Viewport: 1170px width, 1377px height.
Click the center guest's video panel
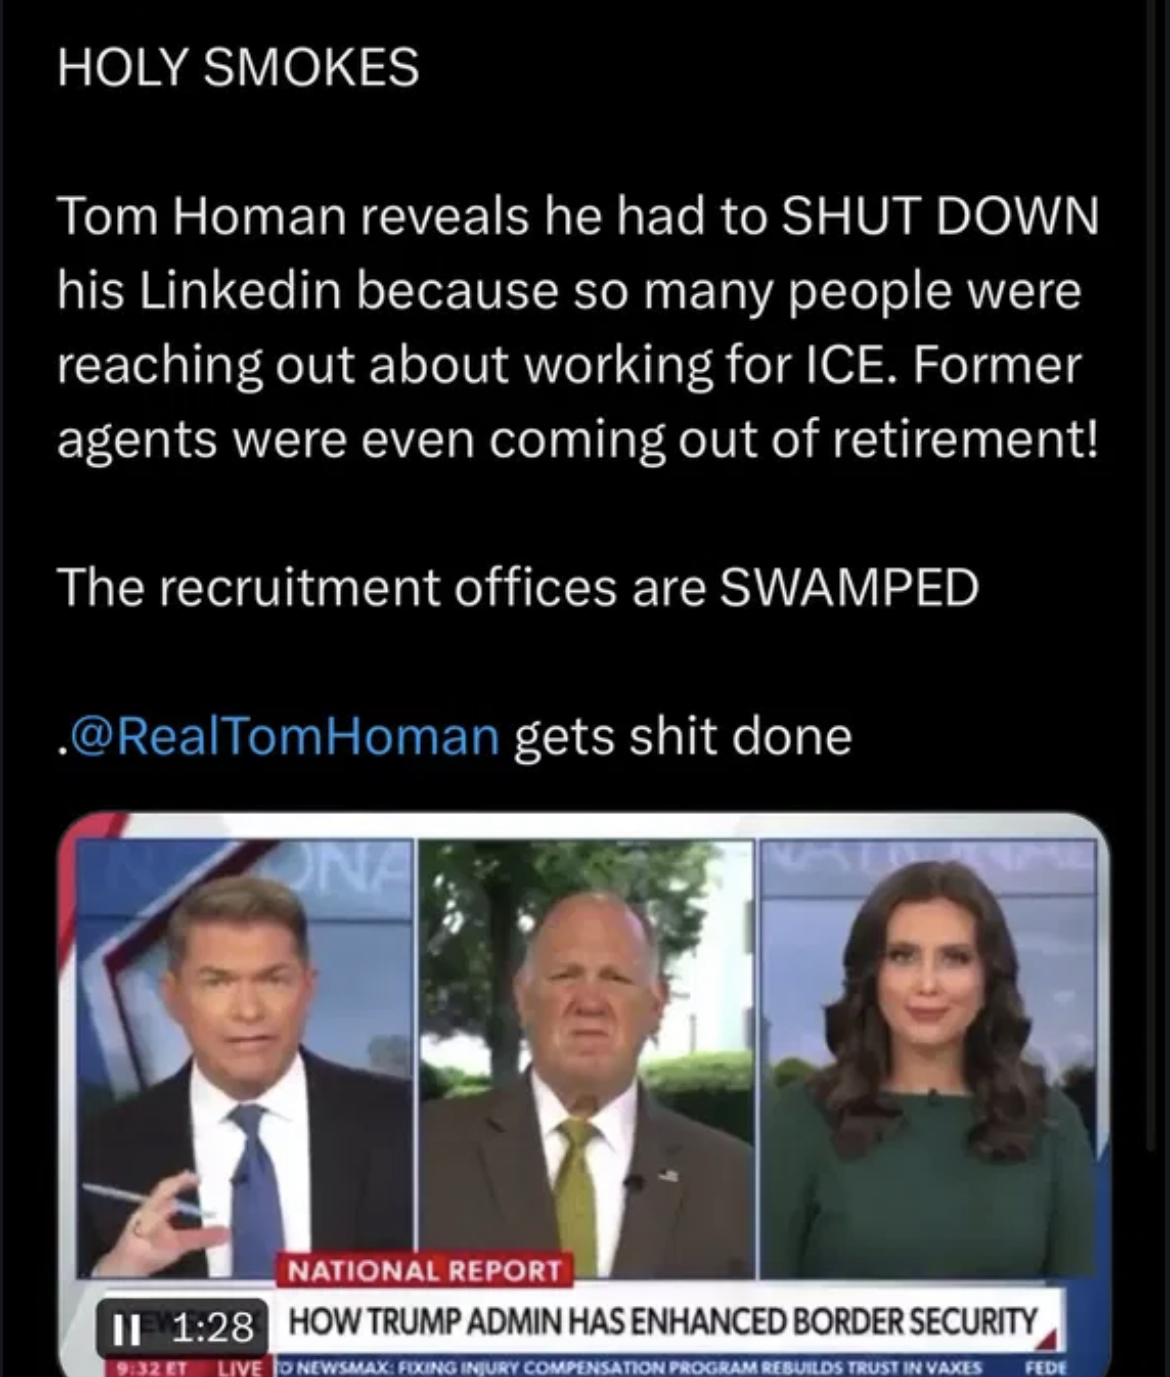pos(586,1058)
